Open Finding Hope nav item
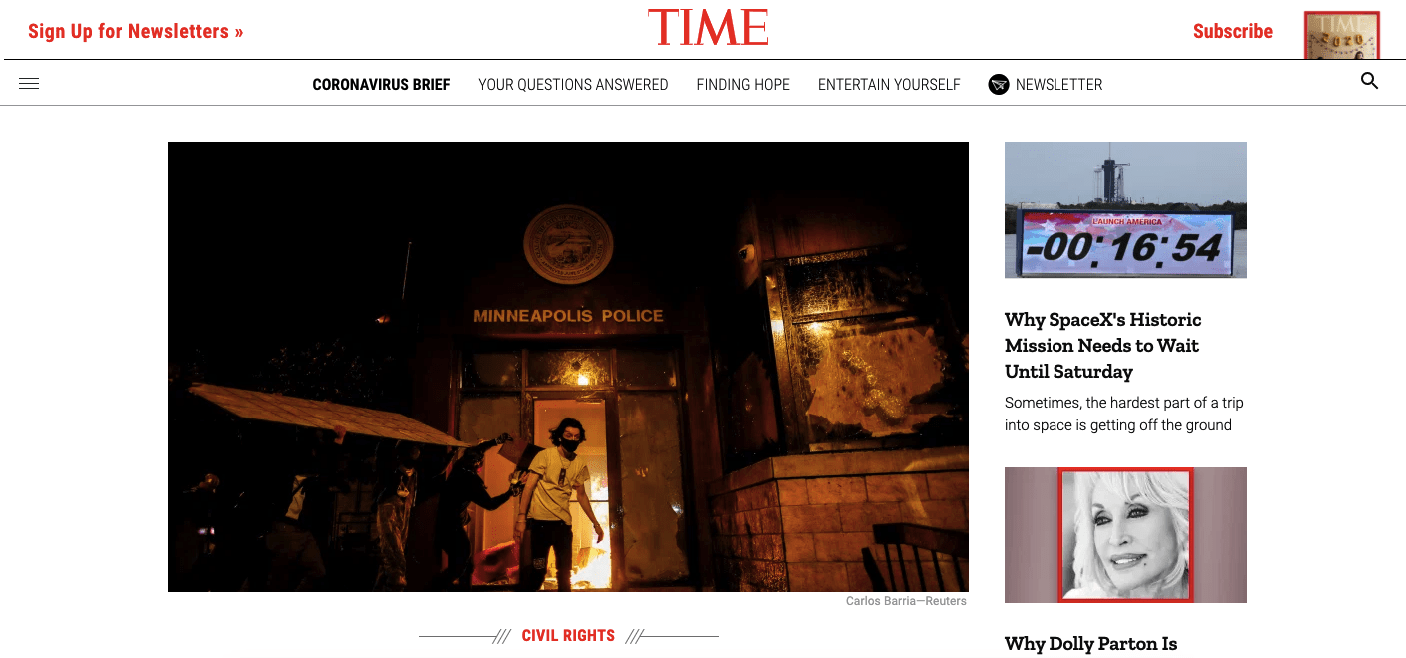Image resolution: width=1406 pixels, height=658 pixels. click(x=743, y=85)
